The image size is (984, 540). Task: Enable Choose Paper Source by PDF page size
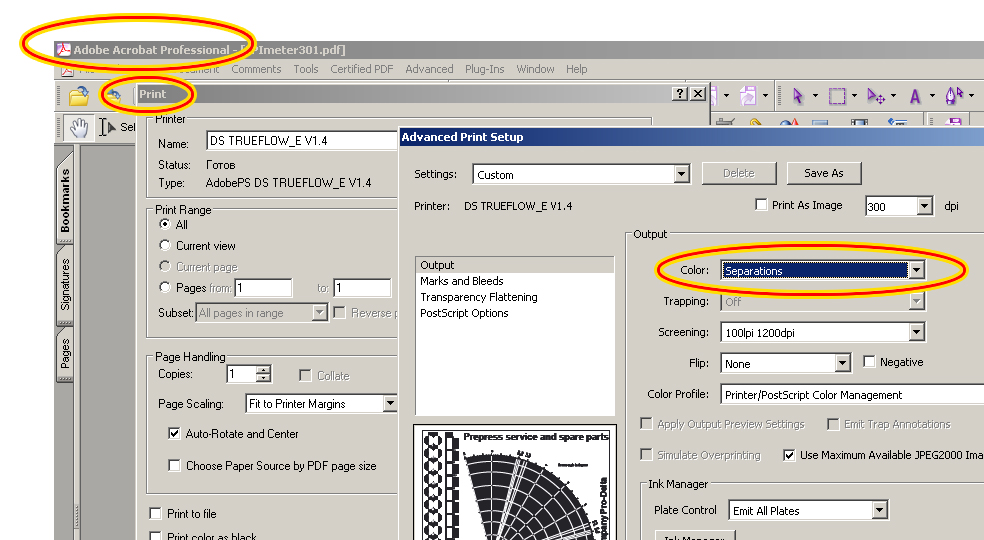[x=174, y=465]
